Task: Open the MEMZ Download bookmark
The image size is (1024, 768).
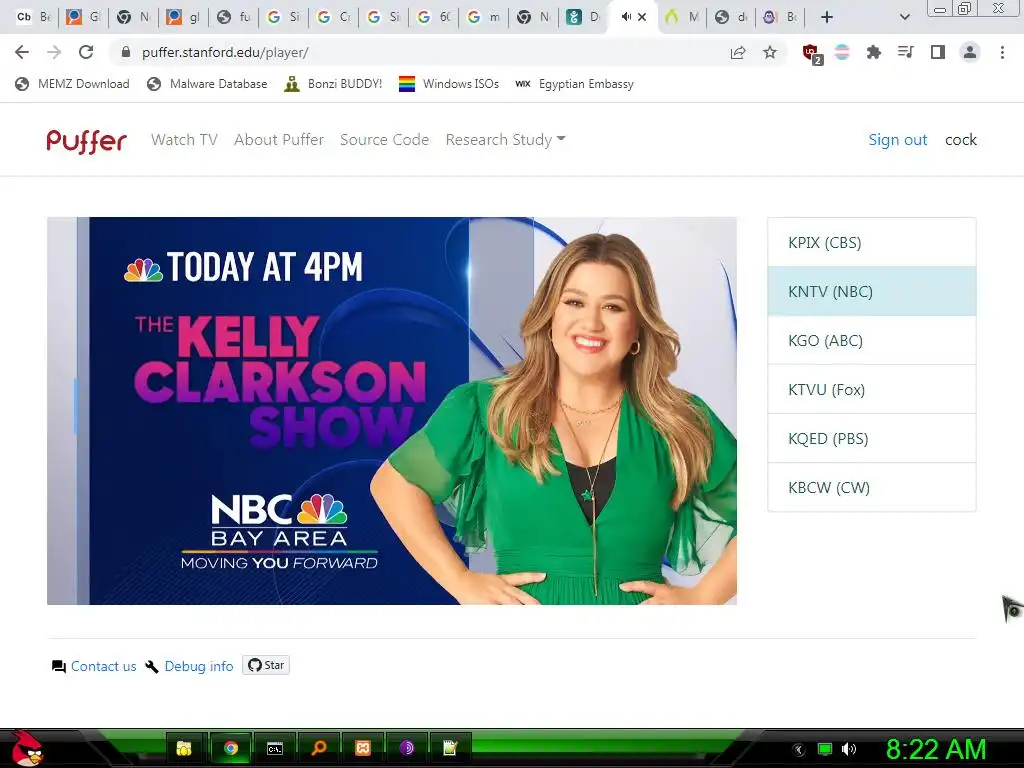Action: 72,84
